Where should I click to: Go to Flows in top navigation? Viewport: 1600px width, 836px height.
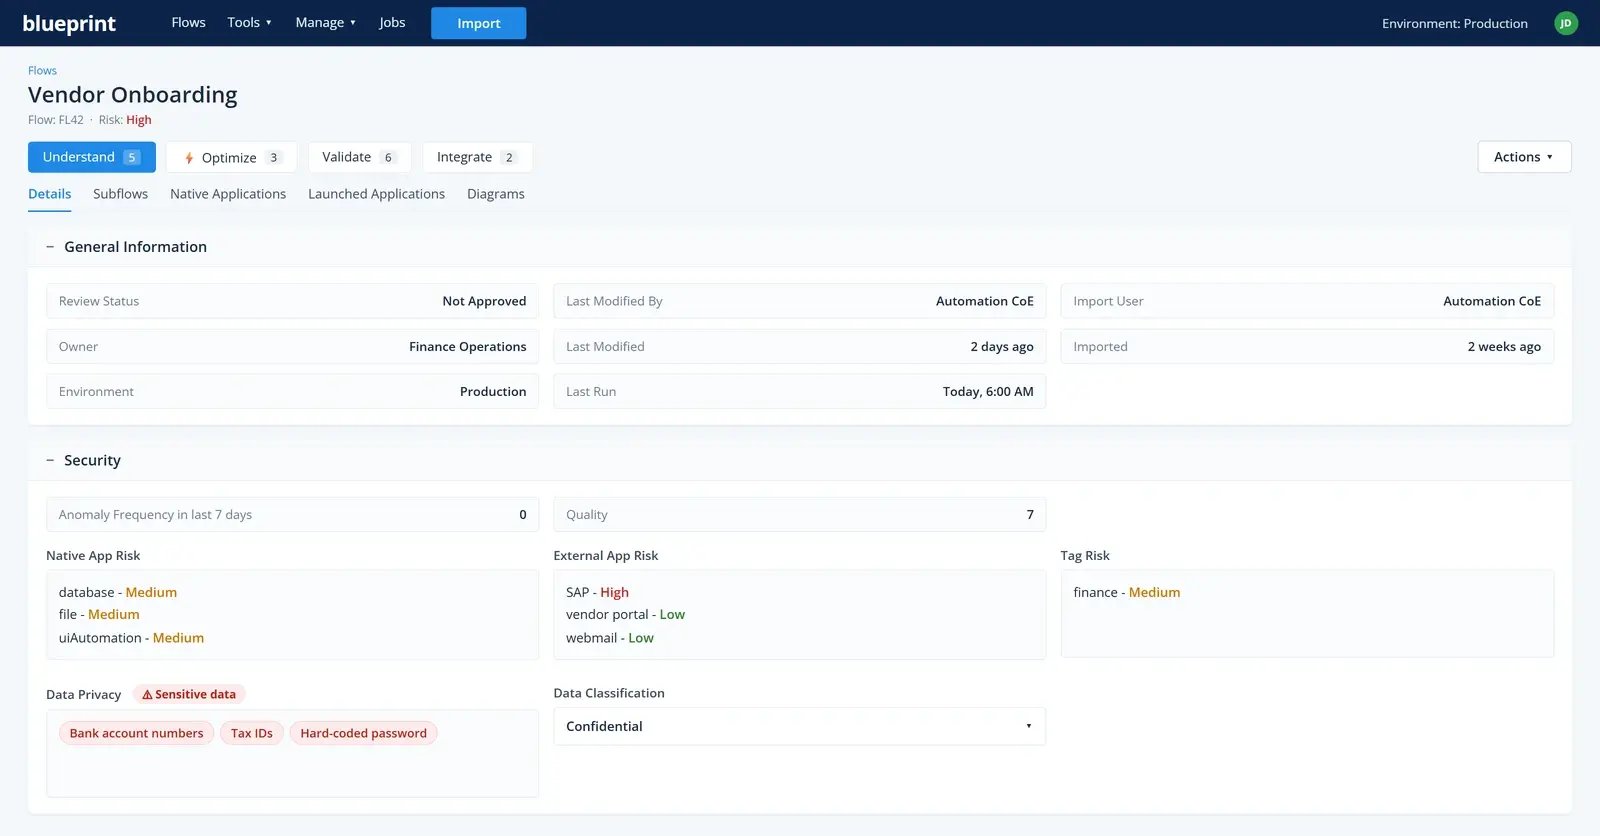[x=188, y=22]
